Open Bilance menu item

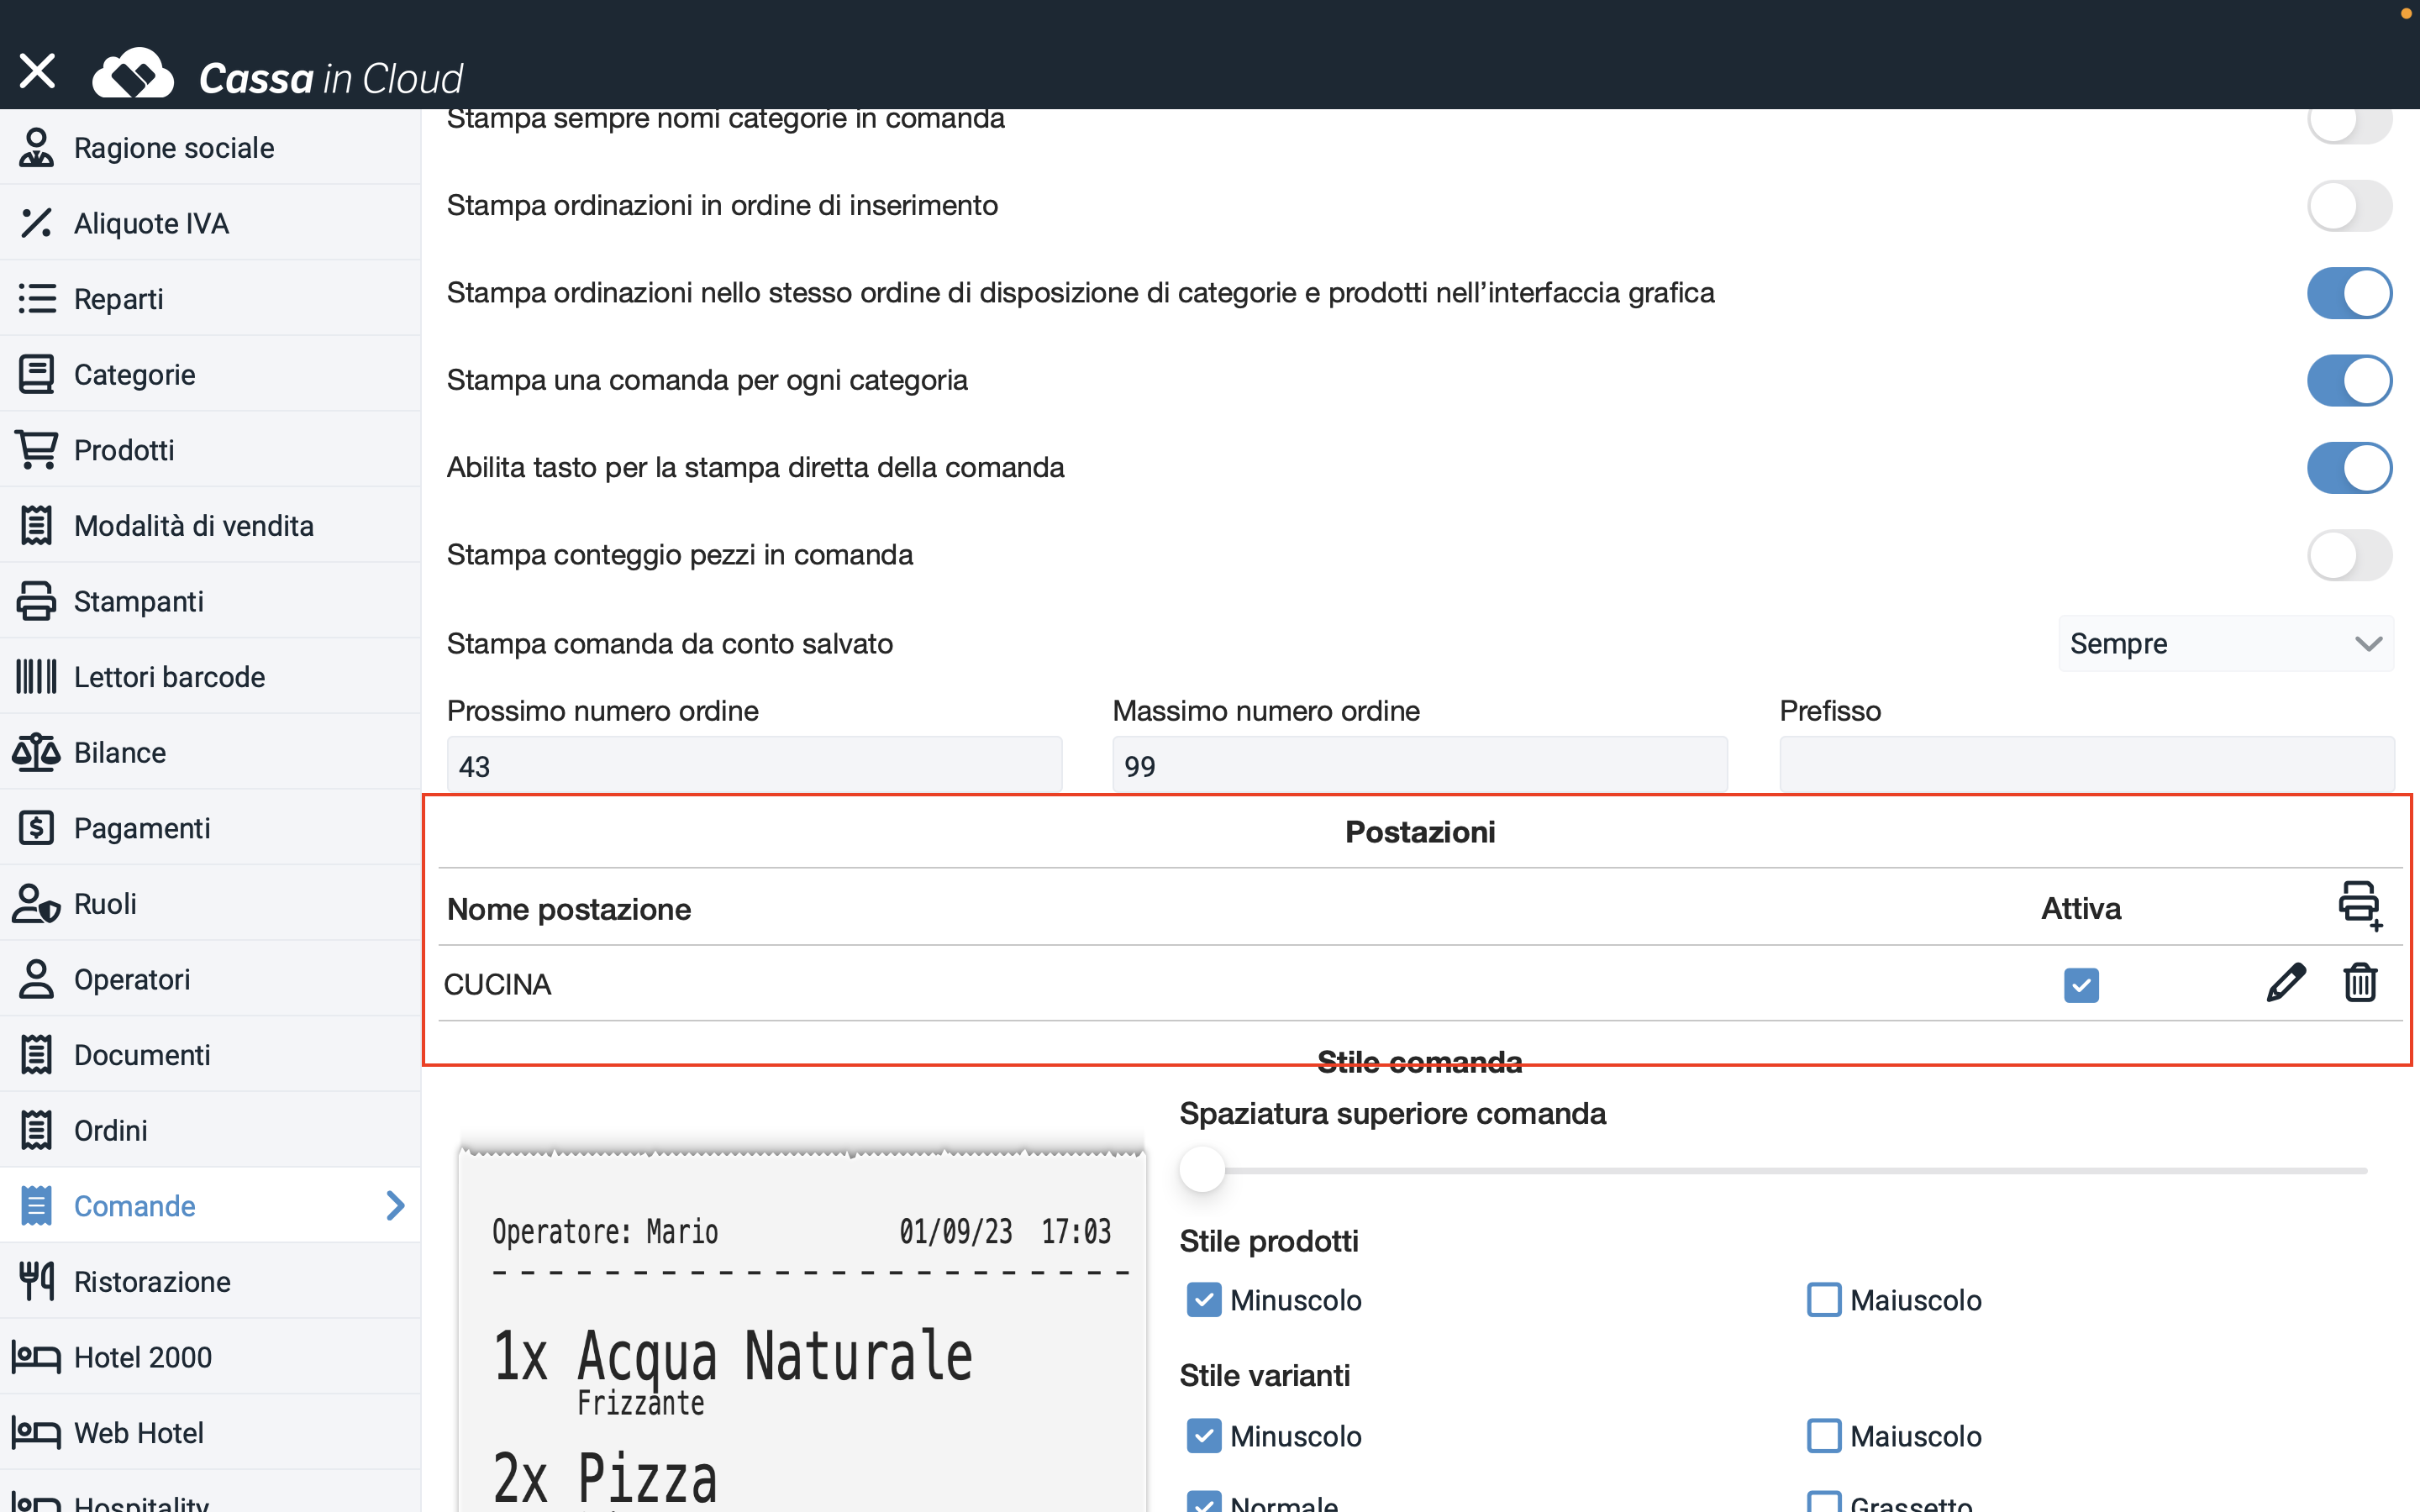coord(210,752)
